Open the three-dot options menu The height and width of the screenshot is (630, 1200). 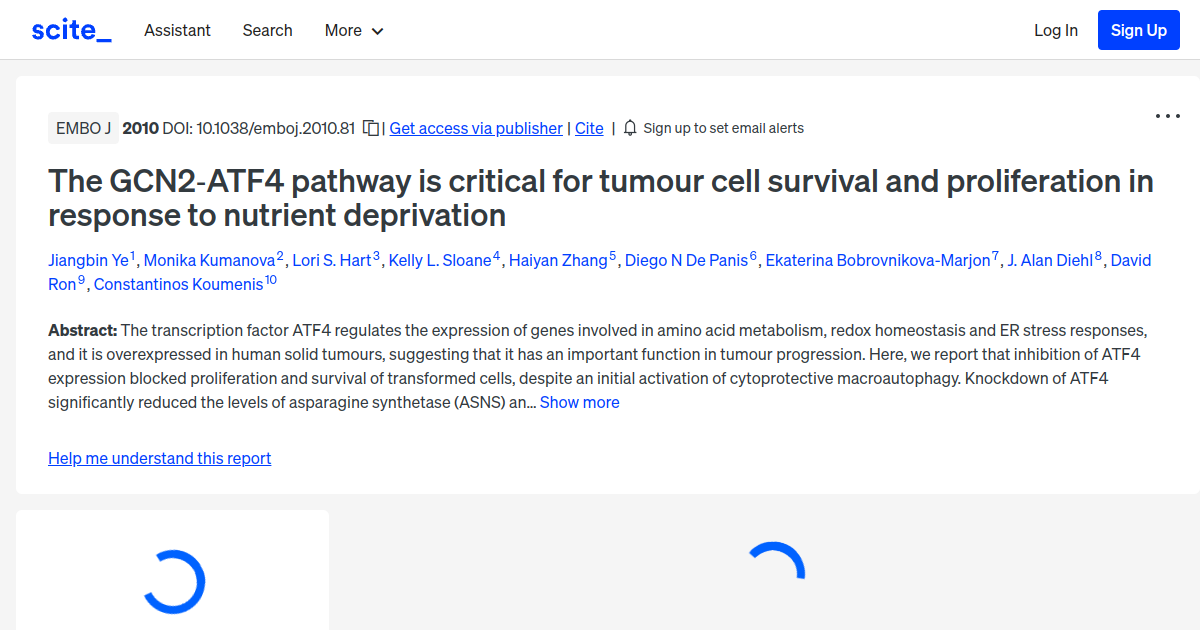[1167, 116]
